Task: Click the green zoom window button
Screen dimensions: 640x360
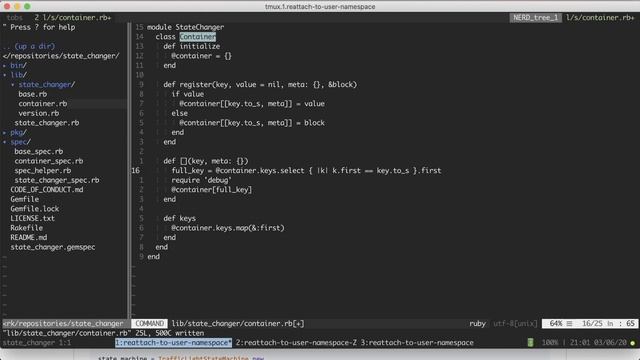Action: point(27,7)
